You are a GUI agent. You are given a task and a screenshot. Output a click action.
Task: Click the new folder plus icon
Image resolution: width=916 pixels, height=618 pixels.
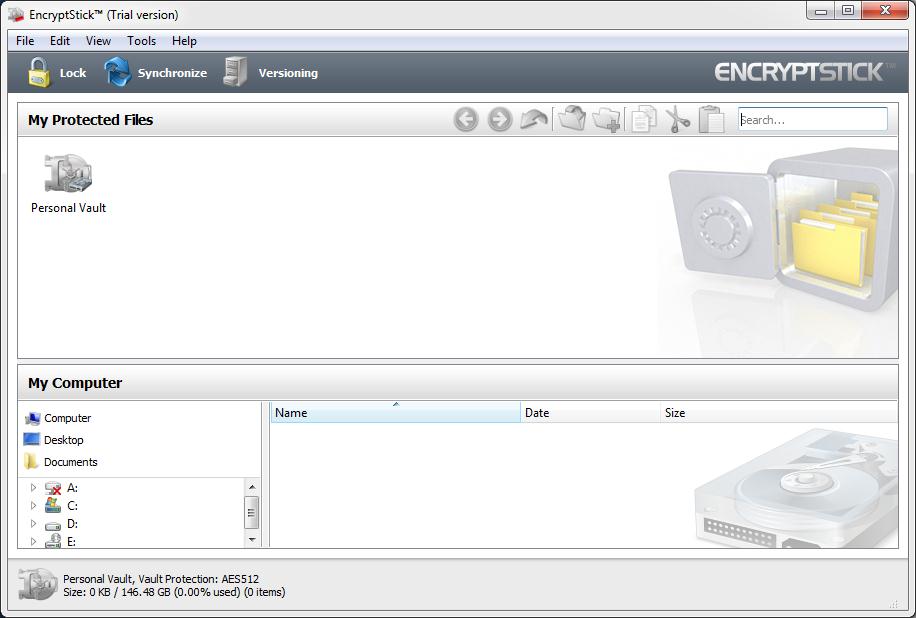[x=606, y=119]
